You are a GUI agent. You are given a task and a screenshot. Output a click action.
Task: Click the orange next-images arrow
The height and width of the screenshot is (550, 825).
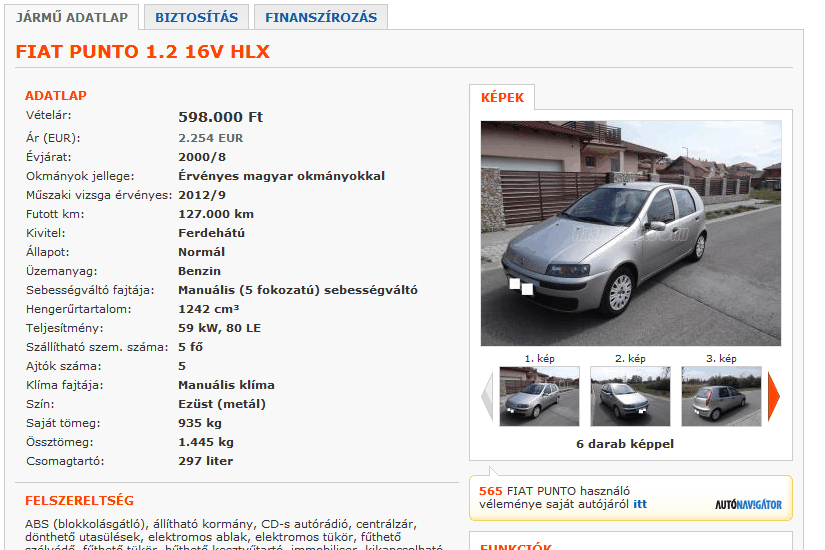773,396
